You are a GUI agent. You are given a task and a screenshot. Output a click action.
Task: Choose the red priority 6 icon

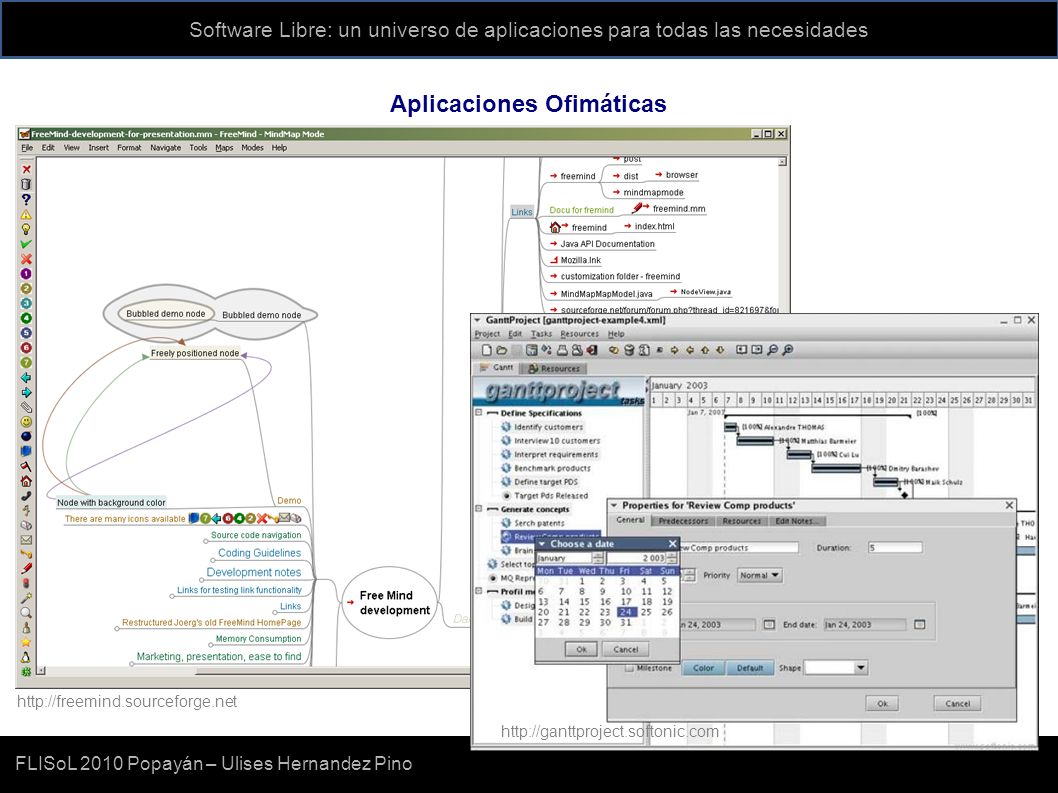(x=26, y=348)
